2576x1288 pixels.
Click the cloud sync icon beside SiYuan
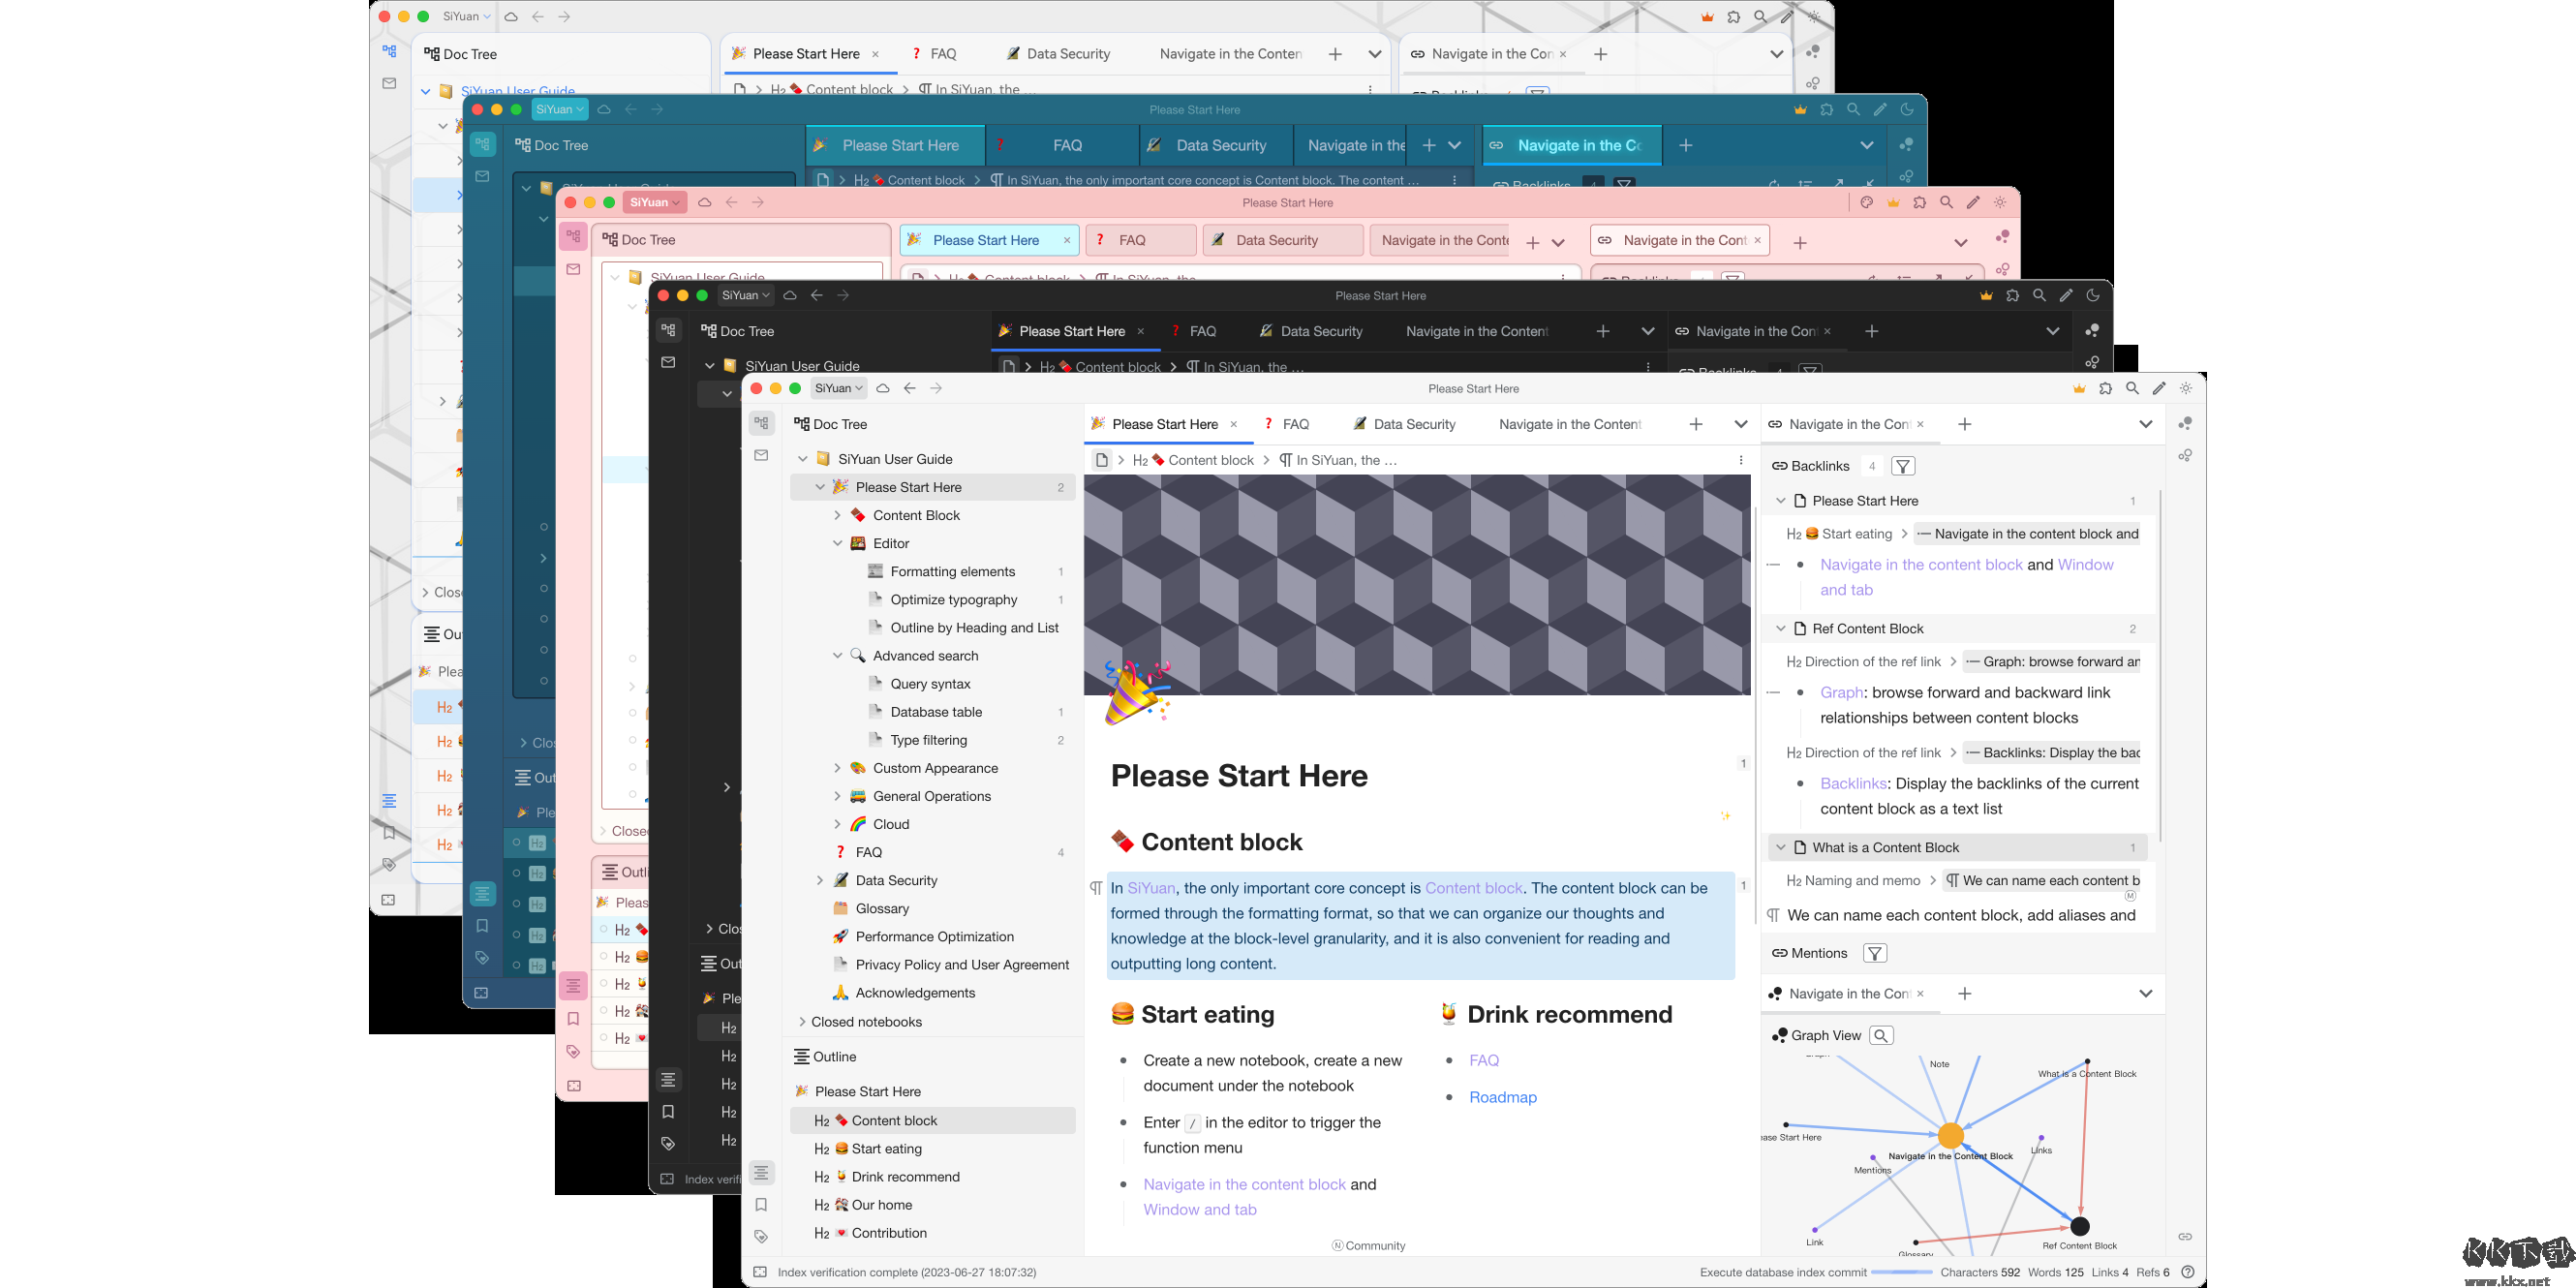[x=882, y=389]
